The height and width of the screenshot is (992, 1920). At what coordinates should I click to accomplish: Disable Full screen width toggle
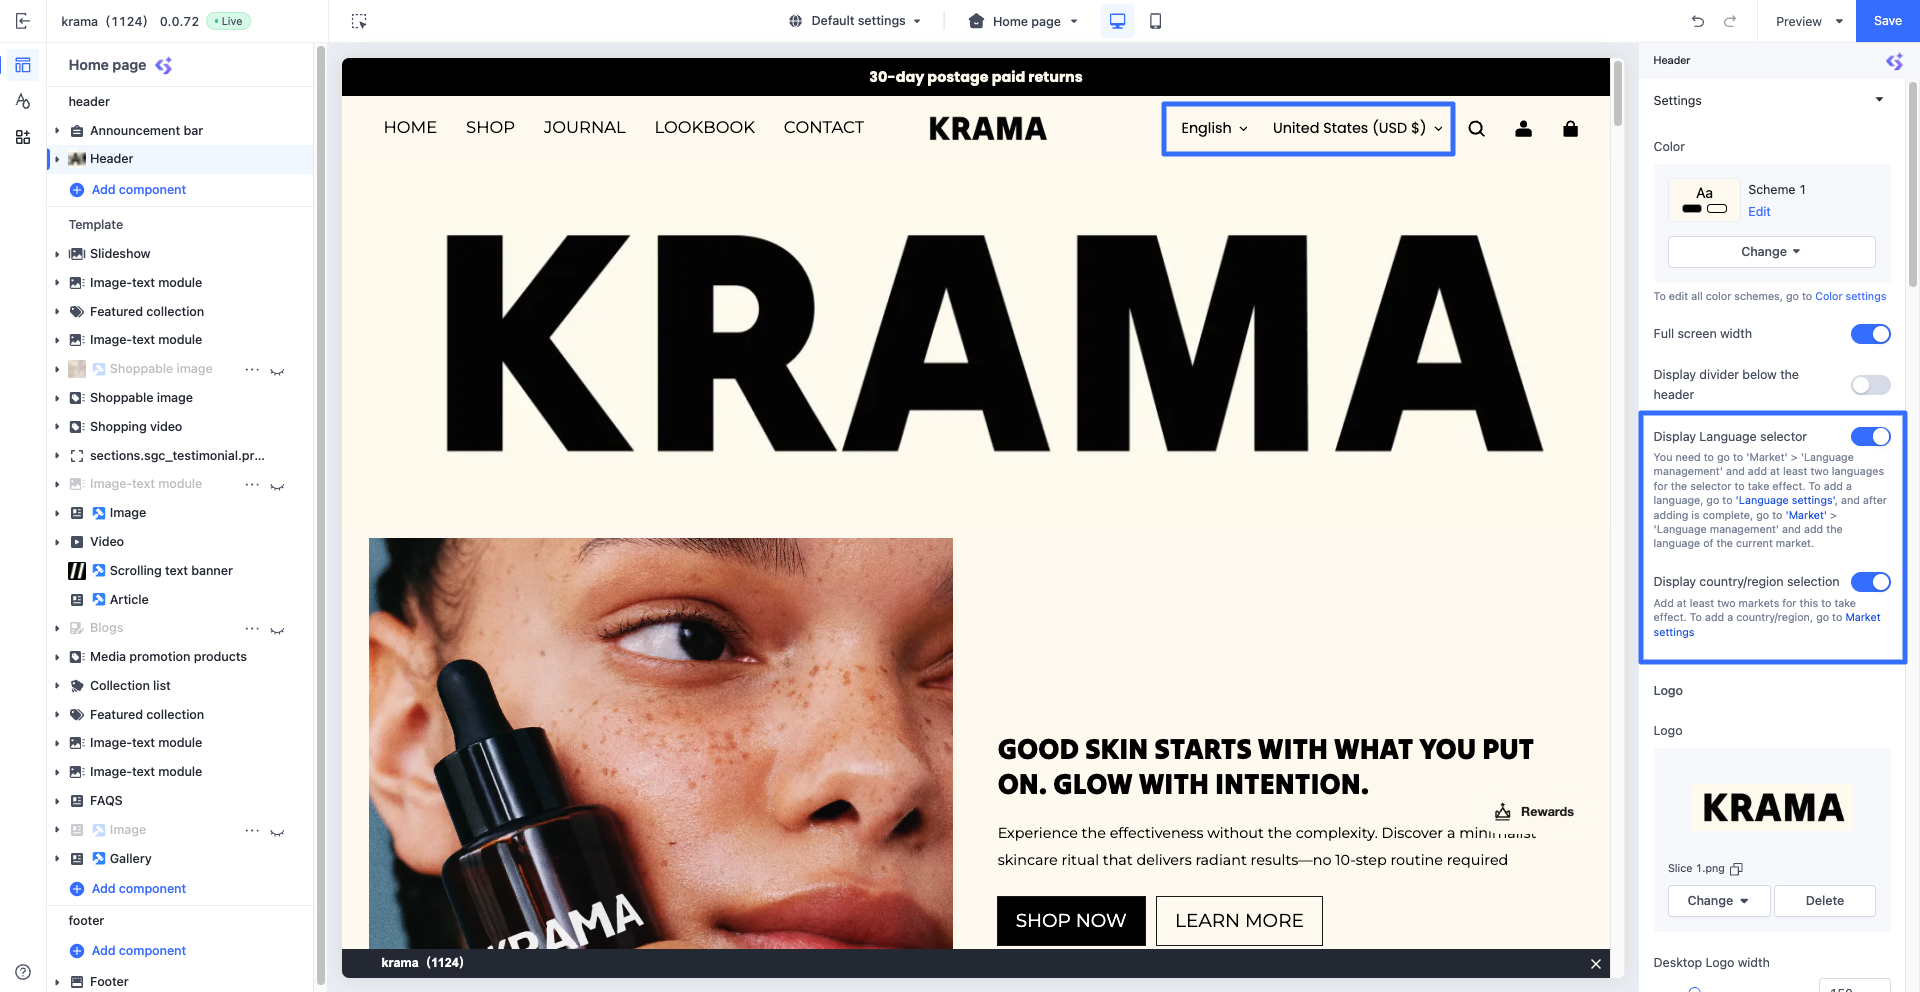[x=1870, y=334]
